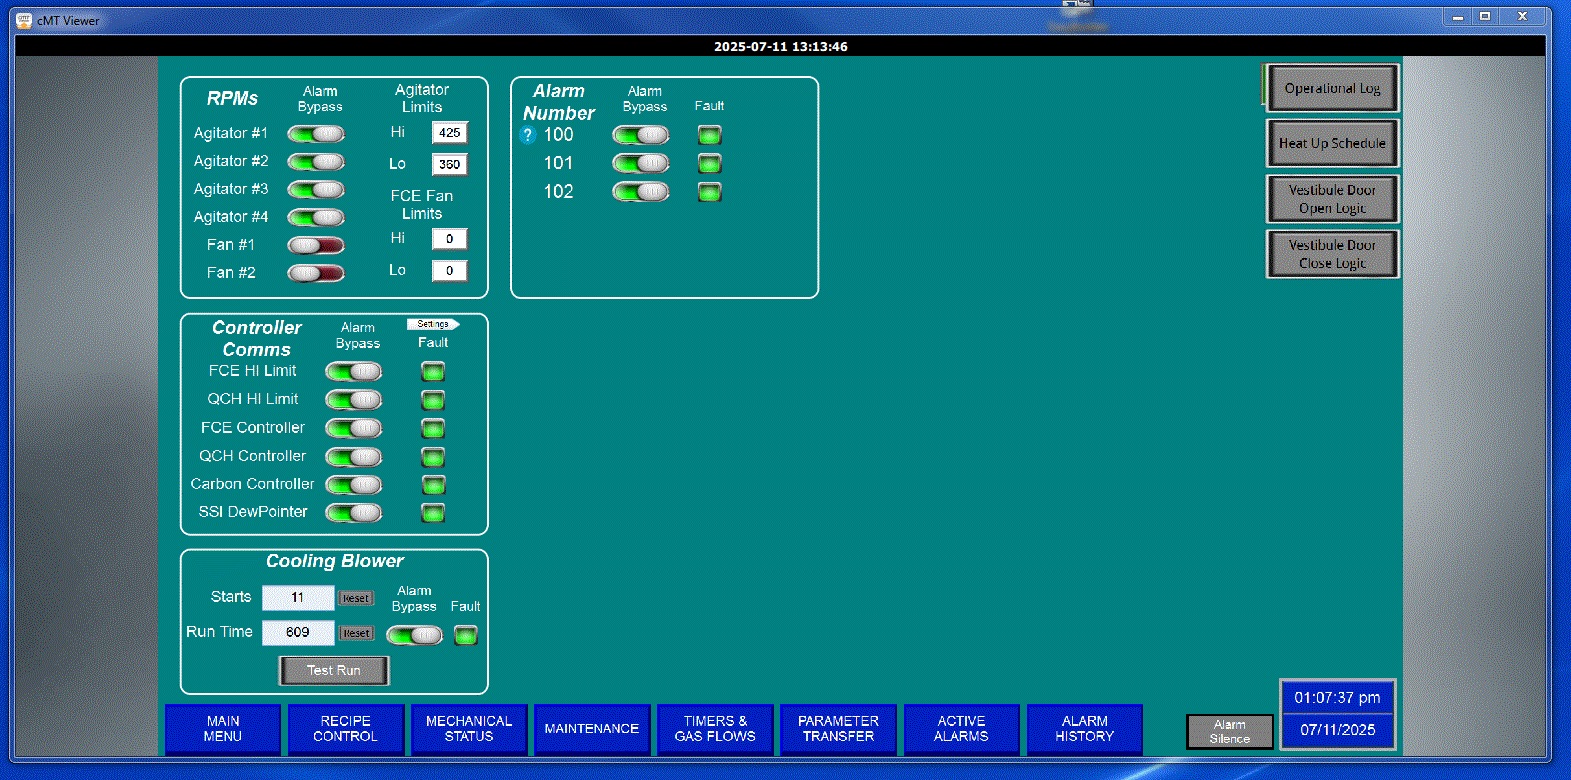
Task: Click the fault indicator for alarm 101
Action: [x=709, y=163]
